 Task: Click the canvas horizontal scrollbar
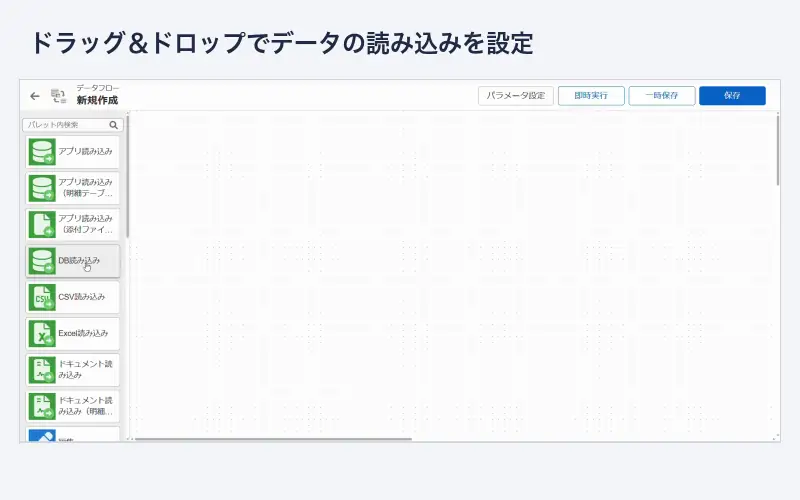tap(273, 439)
